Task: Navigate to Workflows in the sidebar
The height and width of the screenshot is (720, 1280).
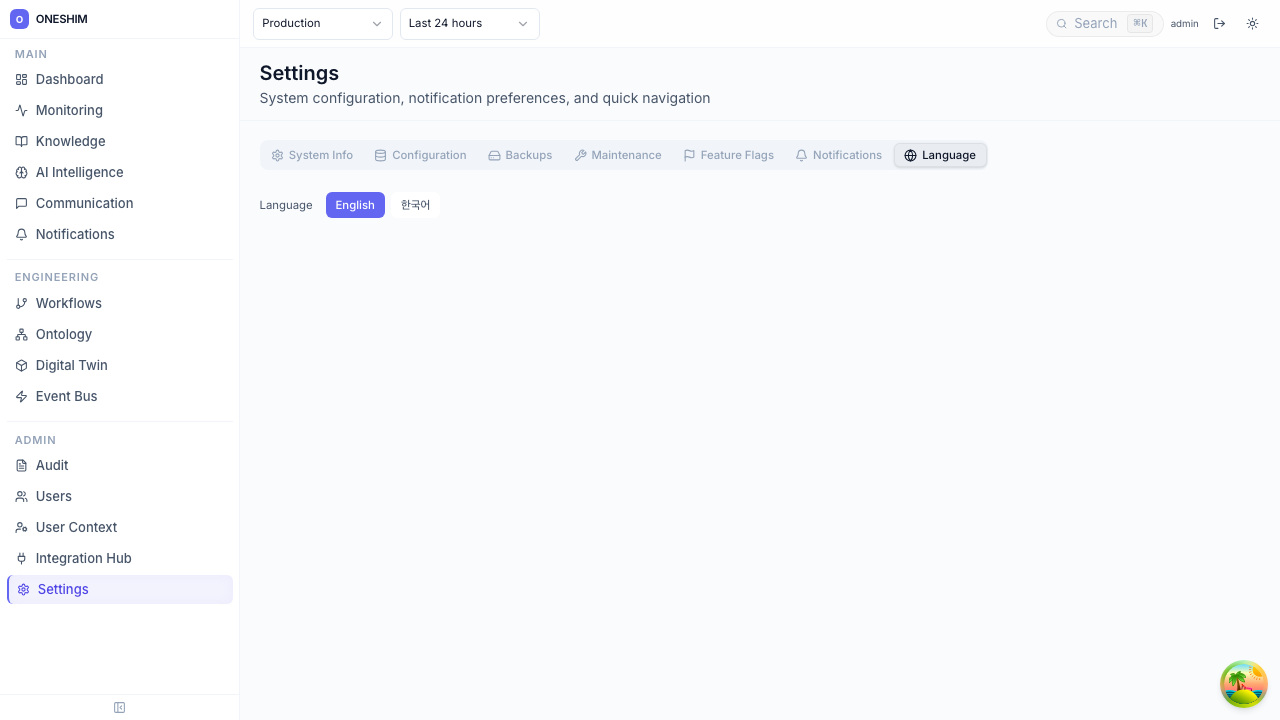Action: tap(68, 303)
